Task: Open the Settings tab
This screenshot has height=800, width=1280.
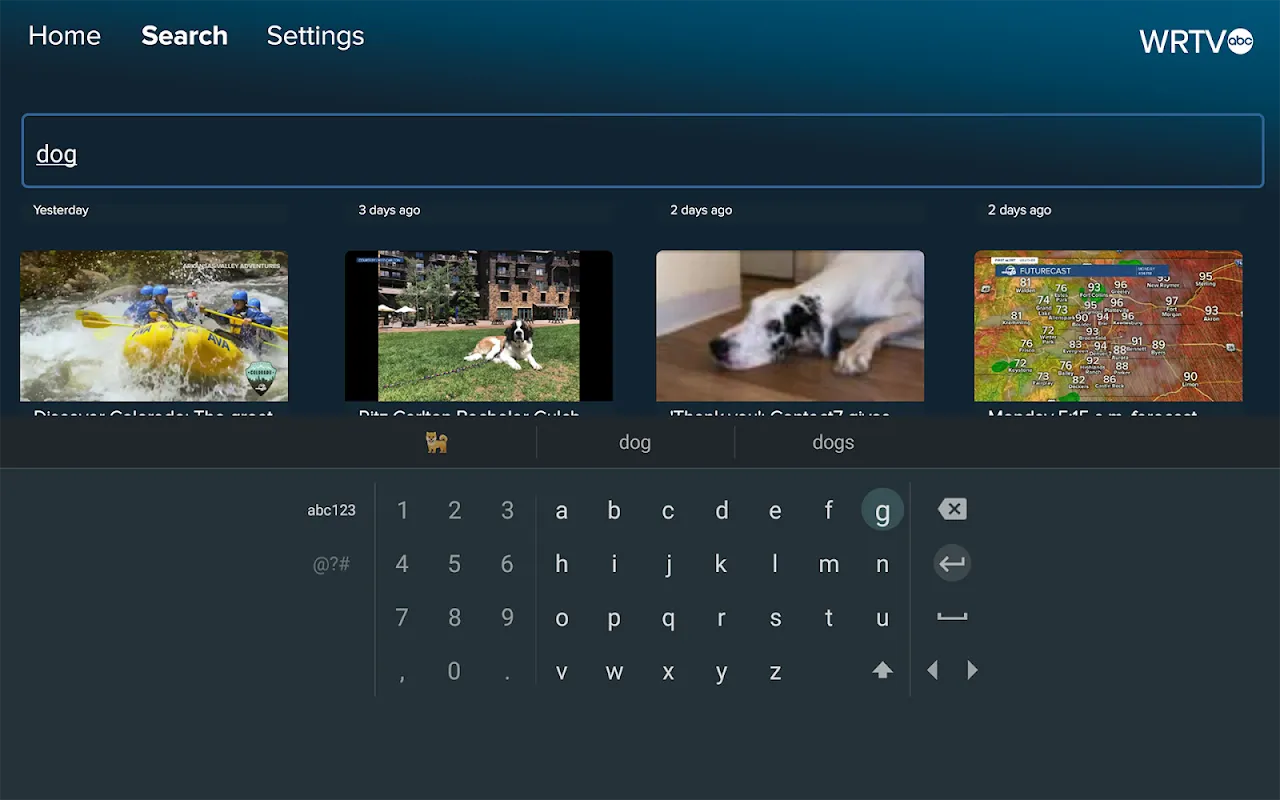Action: tap(315, 36)
